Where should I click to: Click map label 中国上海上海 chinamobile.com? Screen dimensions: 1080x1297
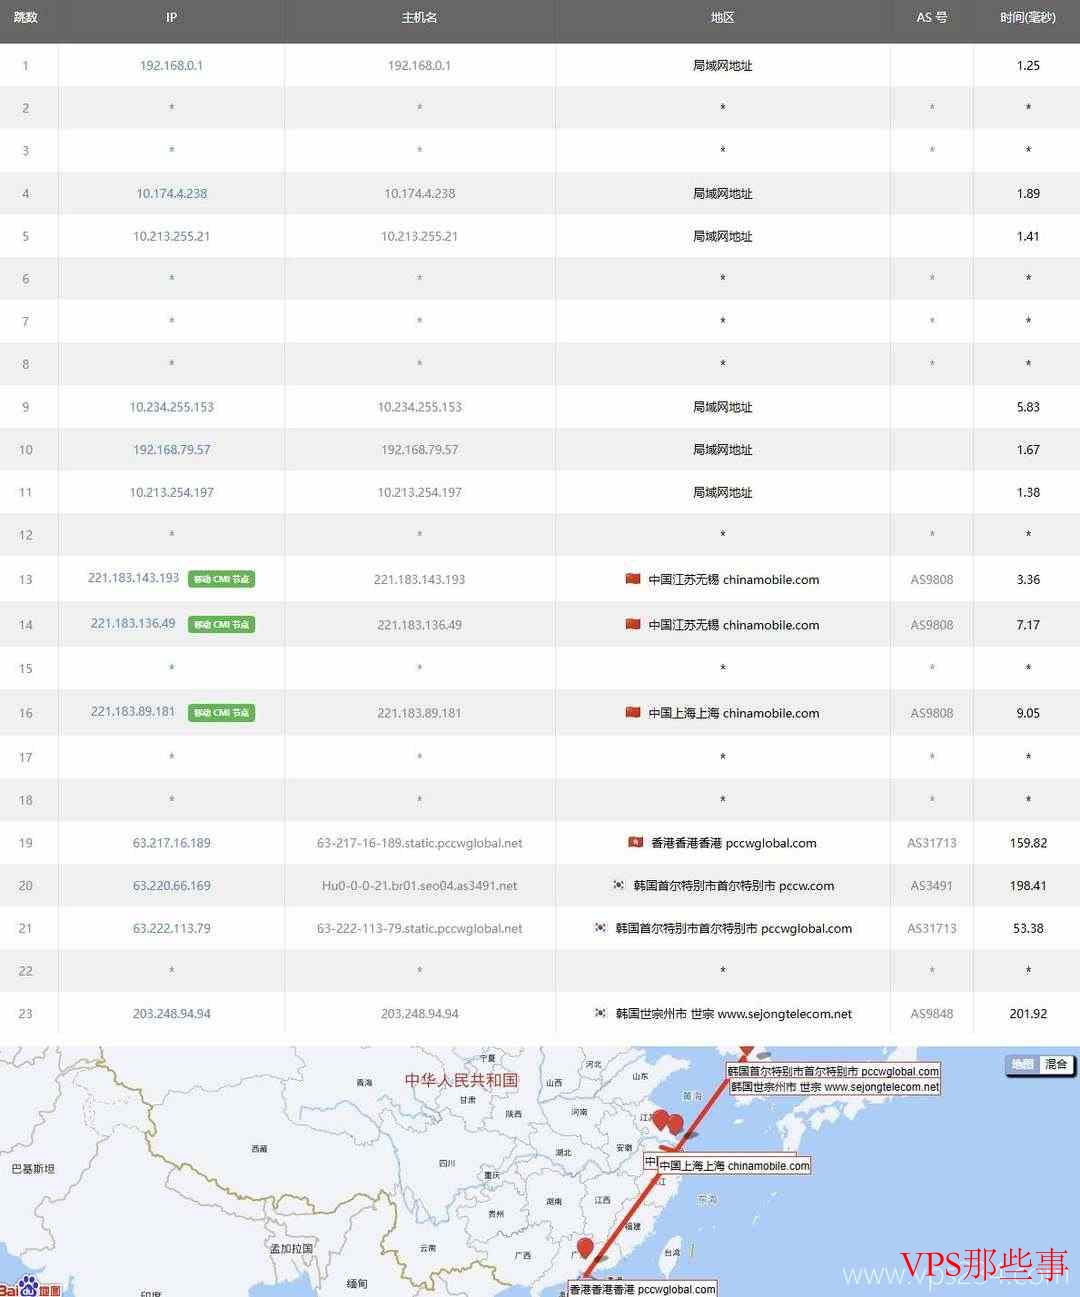click(734, 1165)
